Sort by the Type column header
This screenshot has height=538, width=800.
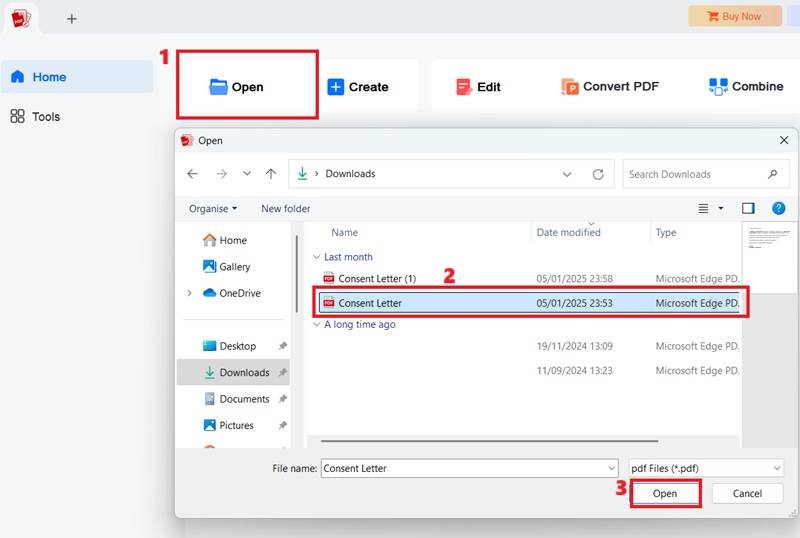click(x=666, y=232)
